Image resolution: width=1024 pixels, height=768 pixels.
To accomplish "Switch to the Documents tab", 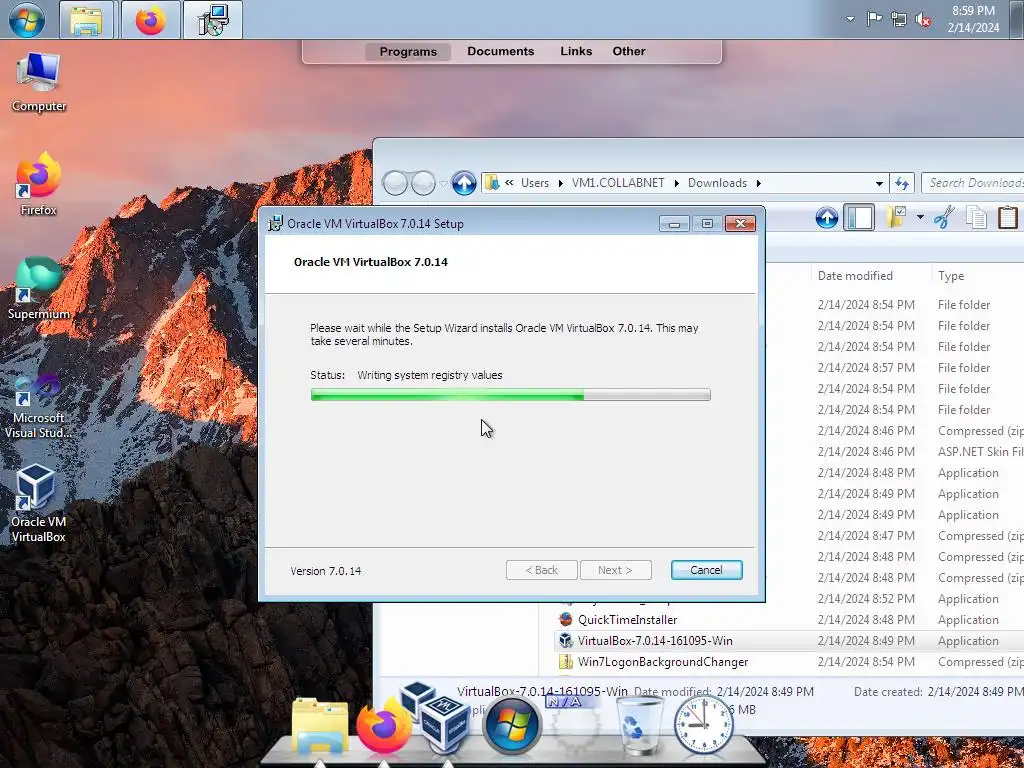I will (501, 51).
